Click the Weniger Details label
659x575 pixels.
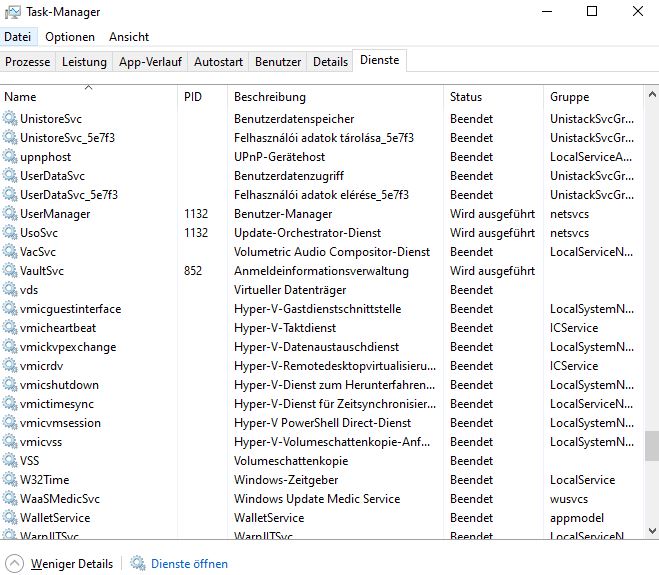tap(72, 564)
